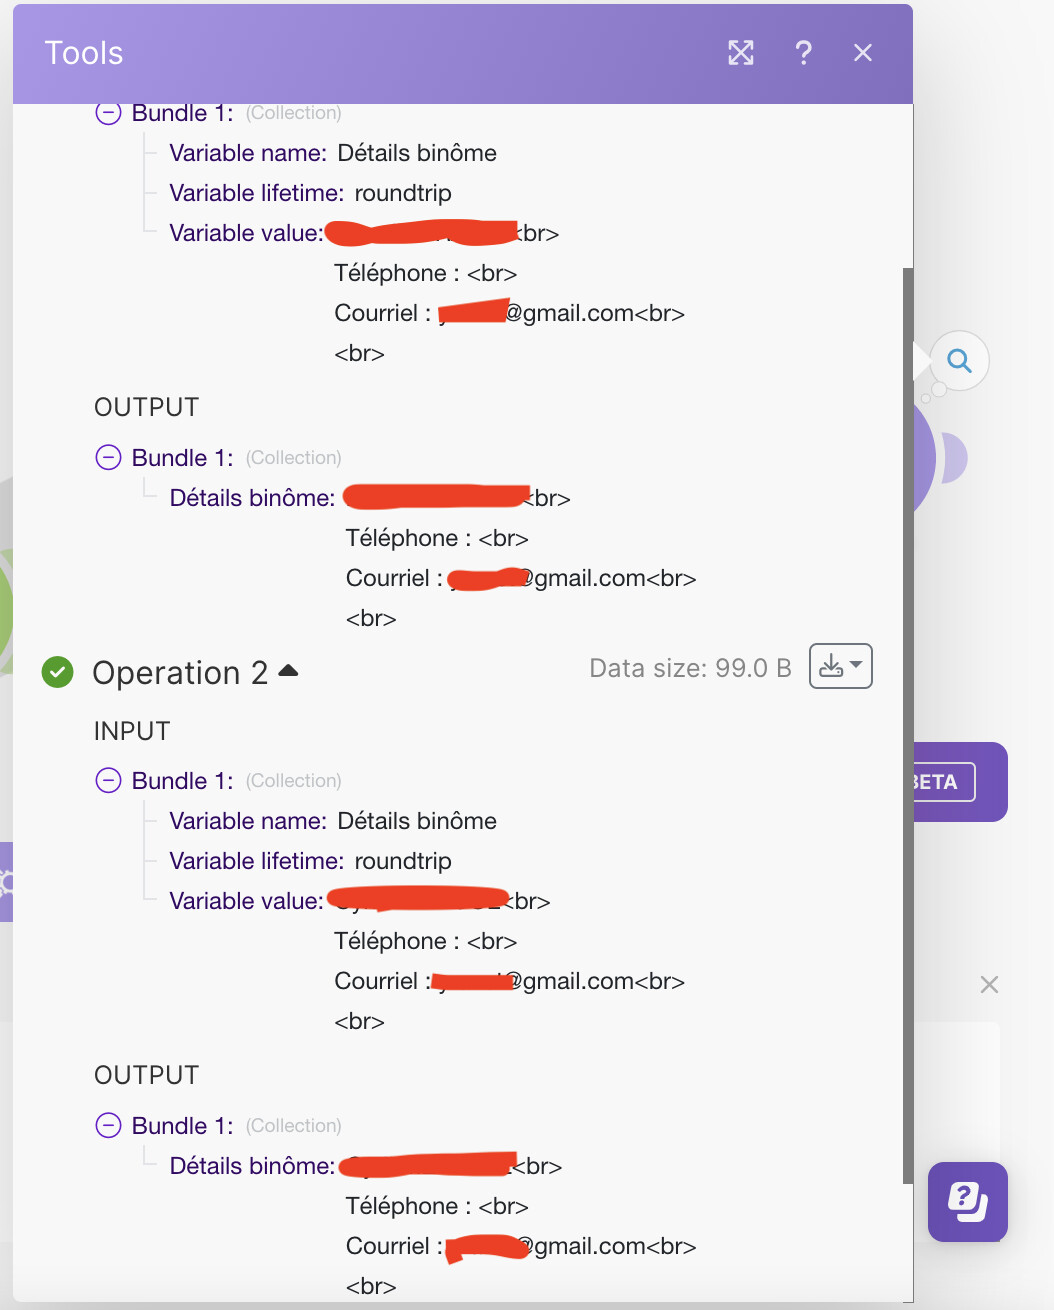Collapse Operation 2 using the arrow

pyautogui.click(x=289, y=671)
